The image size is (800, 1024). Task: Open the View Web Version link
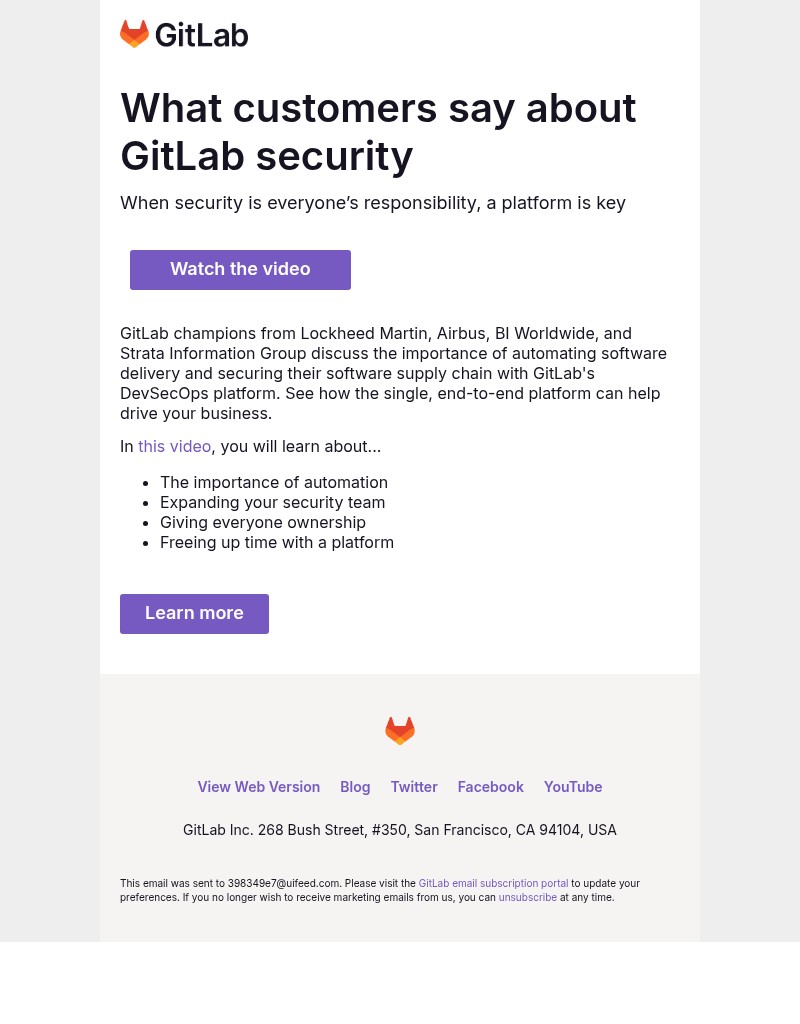pos(258,786)
